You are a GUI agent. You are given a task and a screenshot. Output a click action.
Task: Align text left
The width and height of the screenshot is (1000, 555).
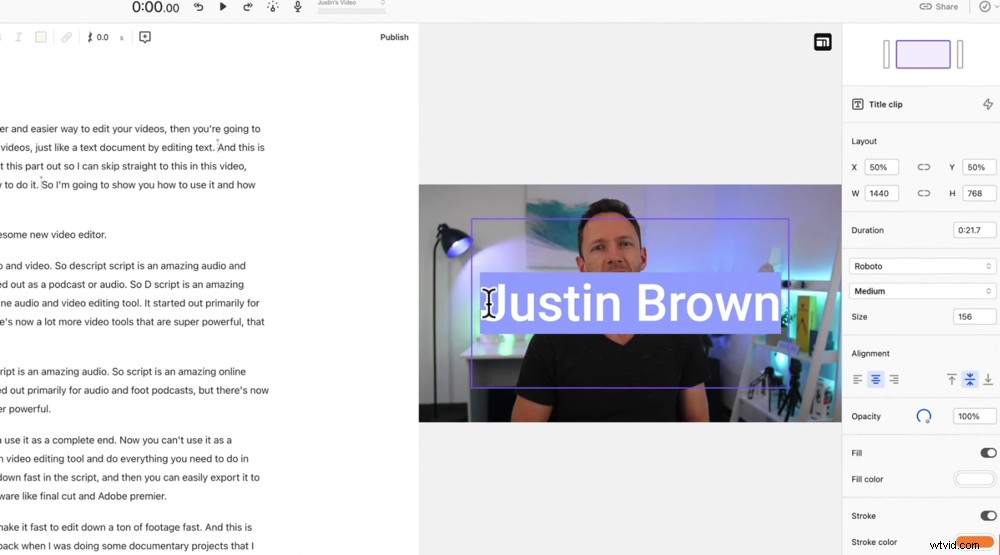tap(858, 380)
